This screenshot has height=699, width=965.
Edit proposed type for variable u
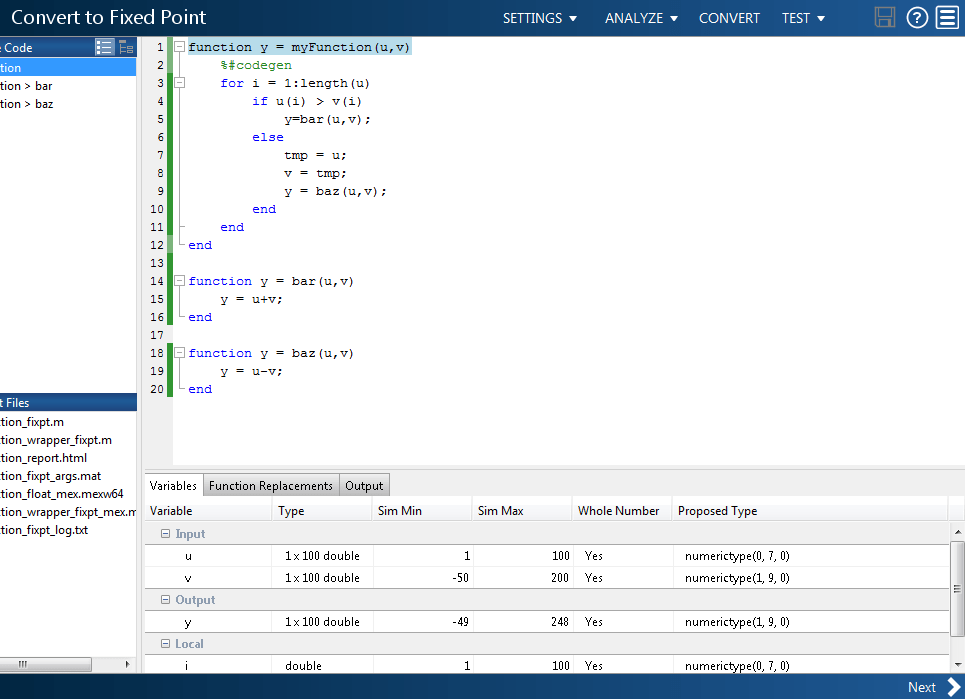coord(737,556)
